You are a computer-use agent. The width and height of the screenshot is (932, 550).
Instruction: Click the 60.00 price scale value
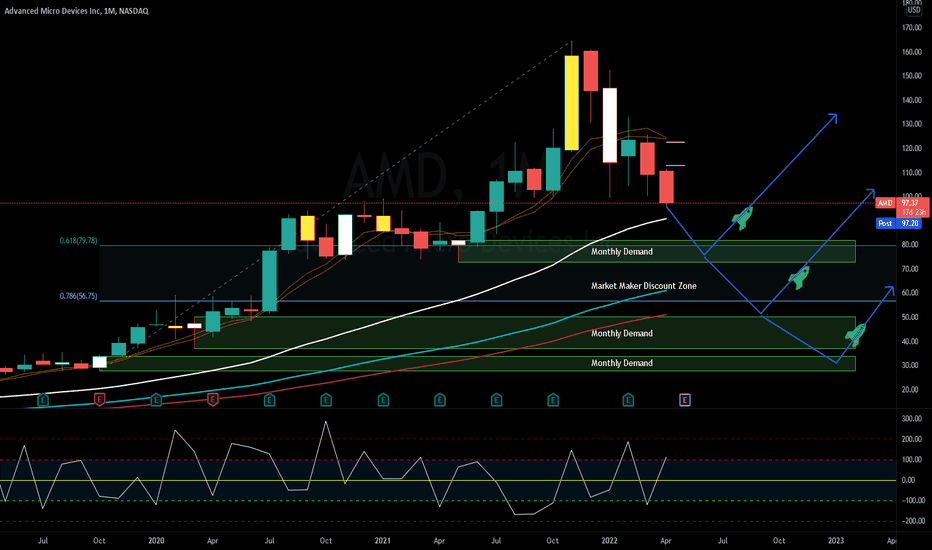coord(910,293)
